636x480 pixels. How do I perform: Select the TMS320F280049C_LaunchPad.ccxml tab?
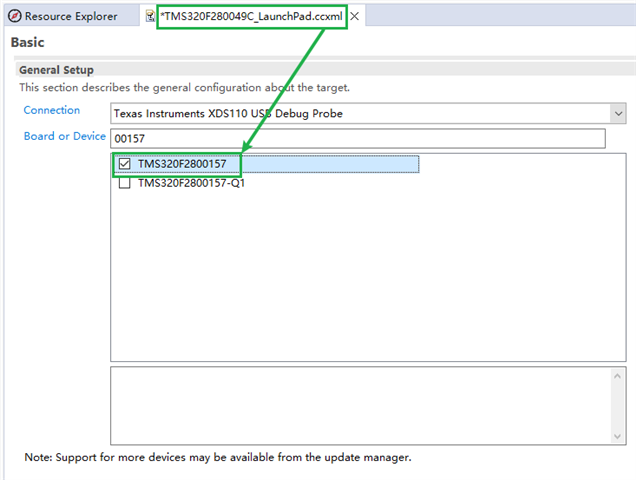(x=251, y=16)
